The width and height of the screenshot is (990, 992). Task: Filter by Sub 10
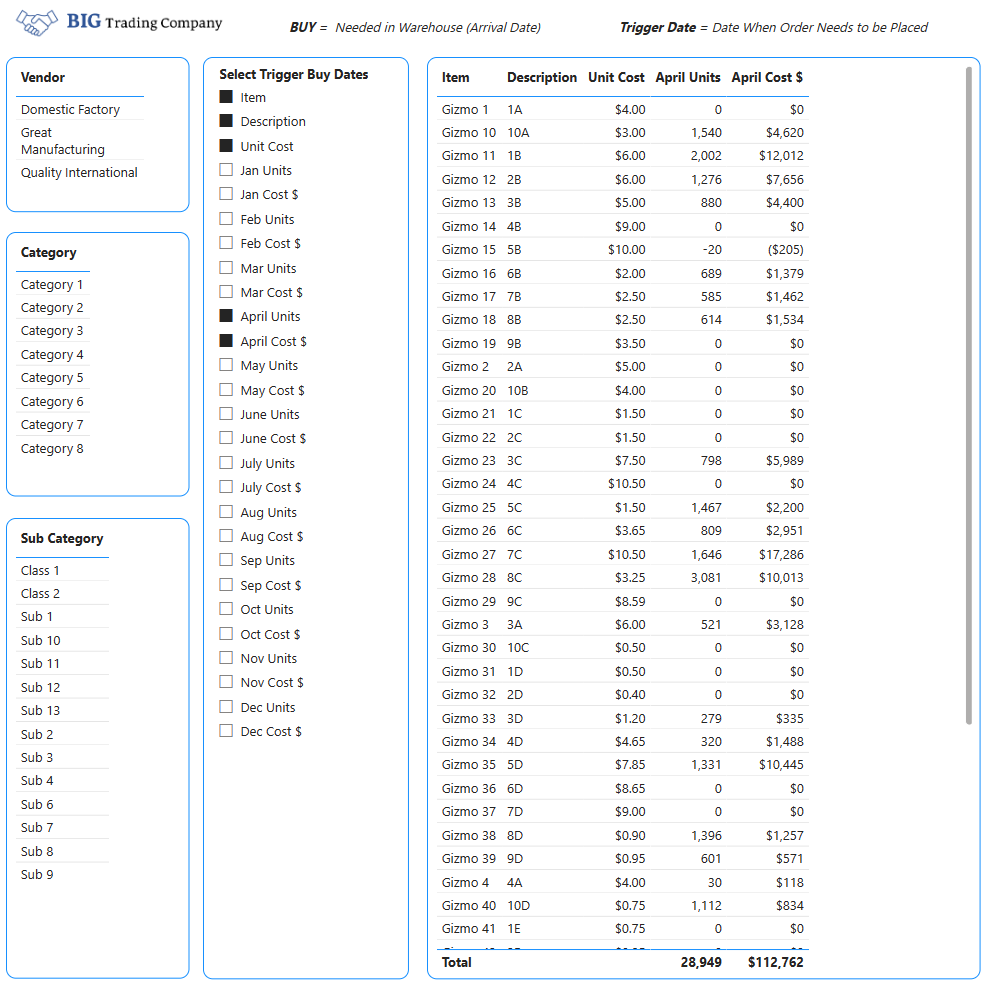tap(40, 640)
